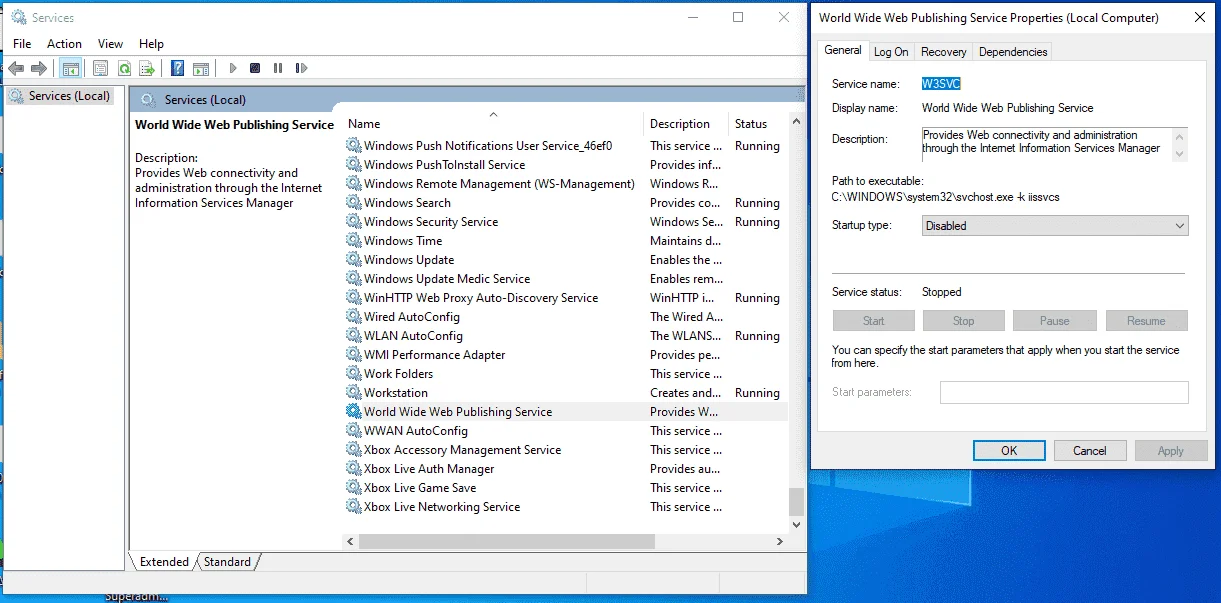Open the Help menu

pyautogui.click(x=151, y=44)
